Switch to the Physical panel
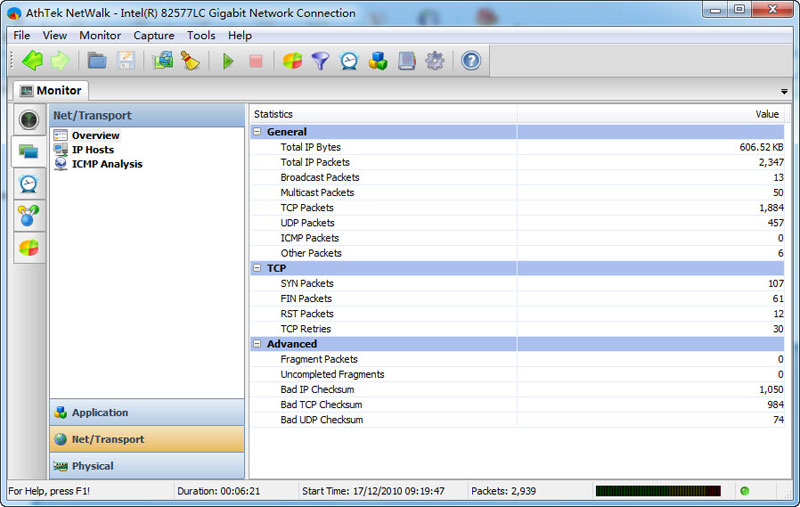Viewport: 800px width, 507px height. pos(147,466)
